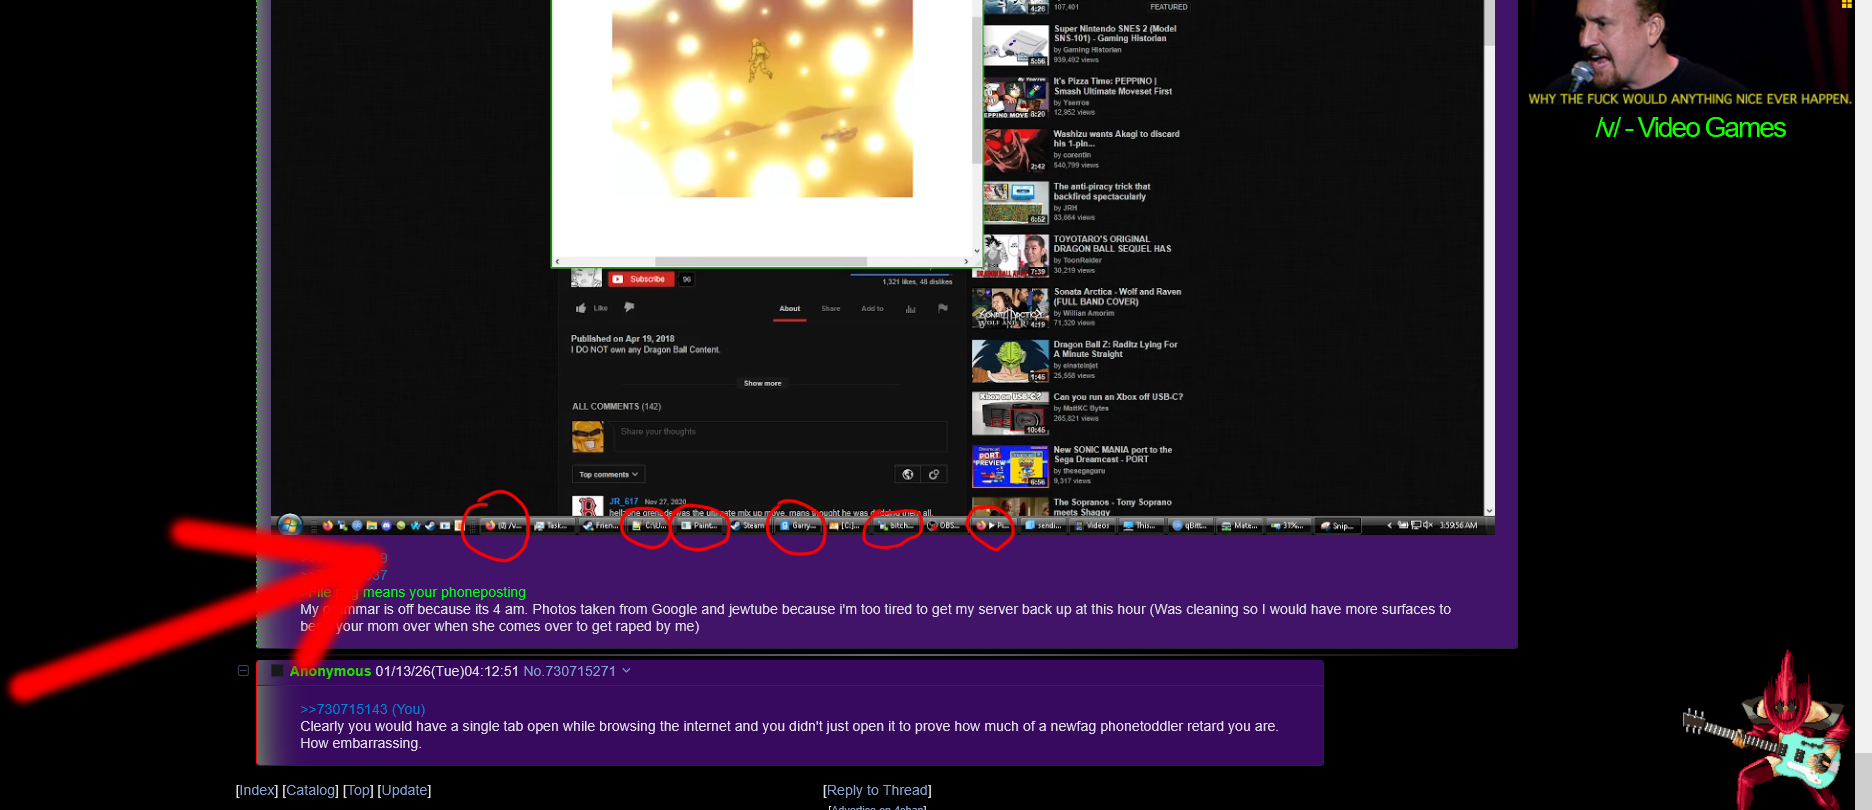Select the Share tab under the video
Image resolution: width=1872 pixels, height=810 pixels.
[x=831, y=308]
